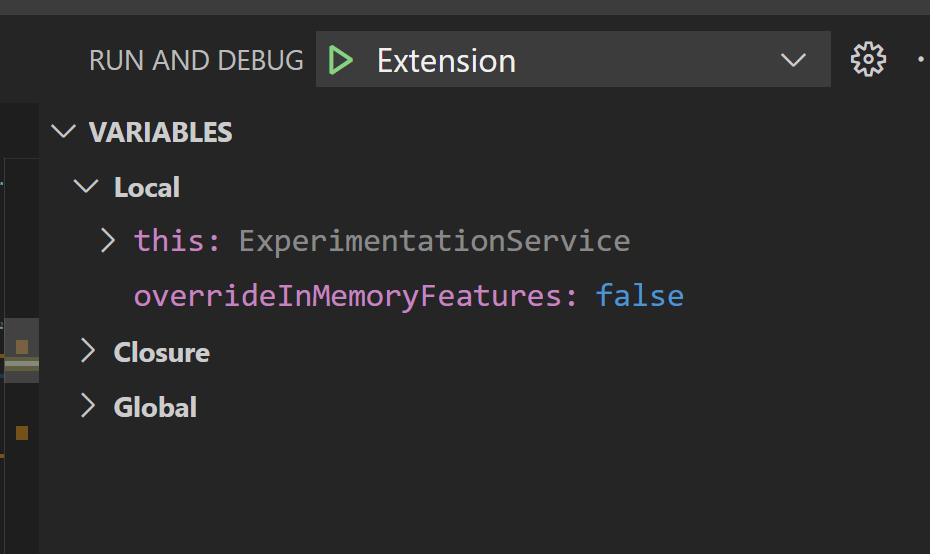The width and height of the screenshot is (930, 554).
Task: Click the ExperimentationService value text
Action: [x=434, y=241]
